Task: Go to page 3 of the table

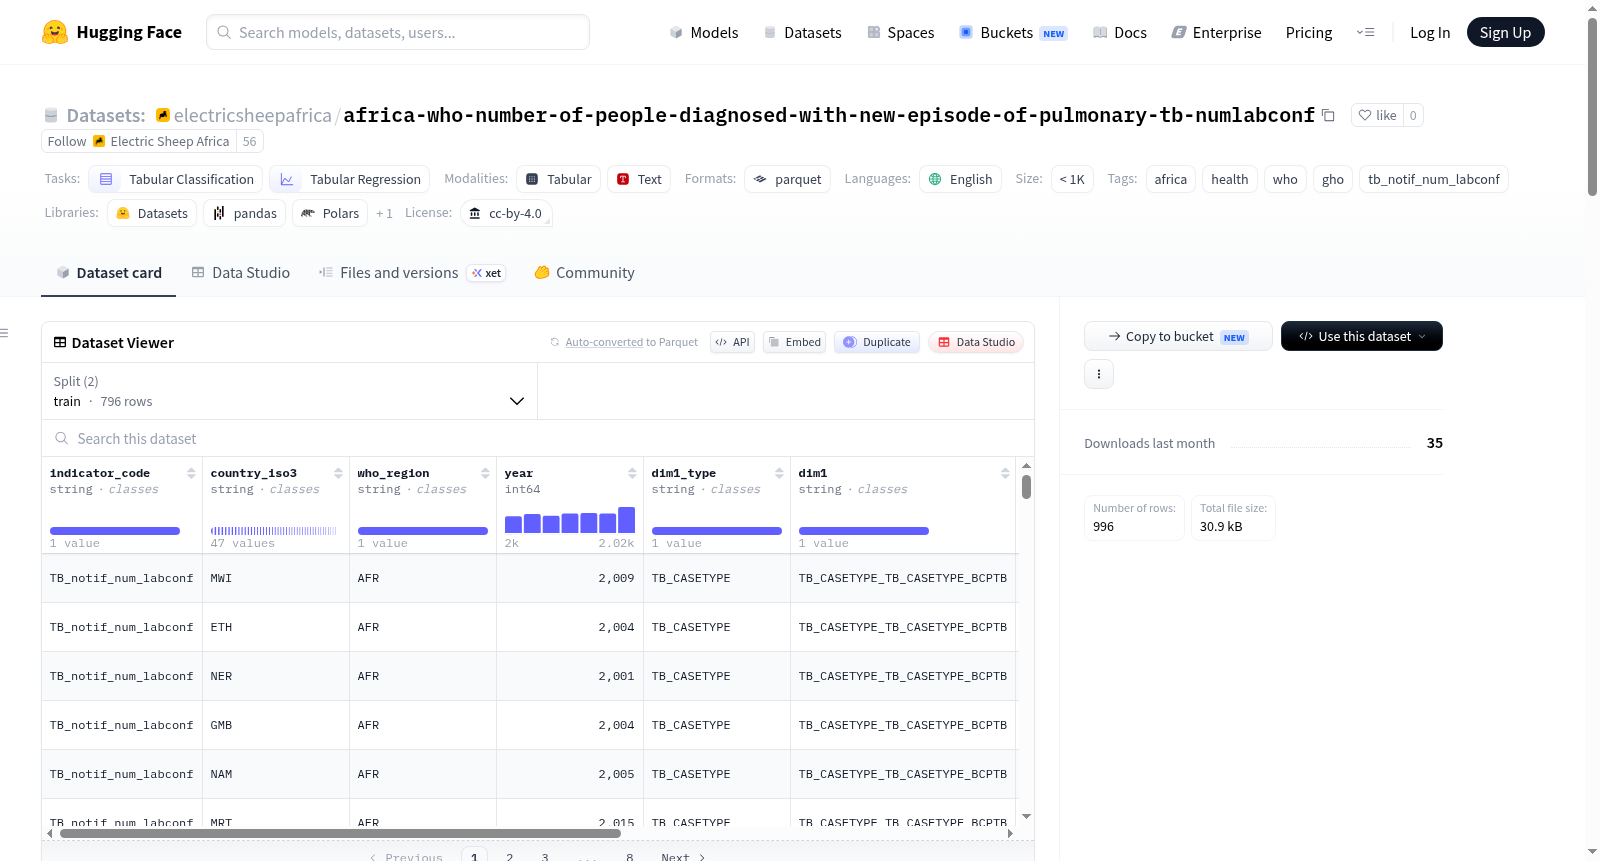Action: pos(545,857)
